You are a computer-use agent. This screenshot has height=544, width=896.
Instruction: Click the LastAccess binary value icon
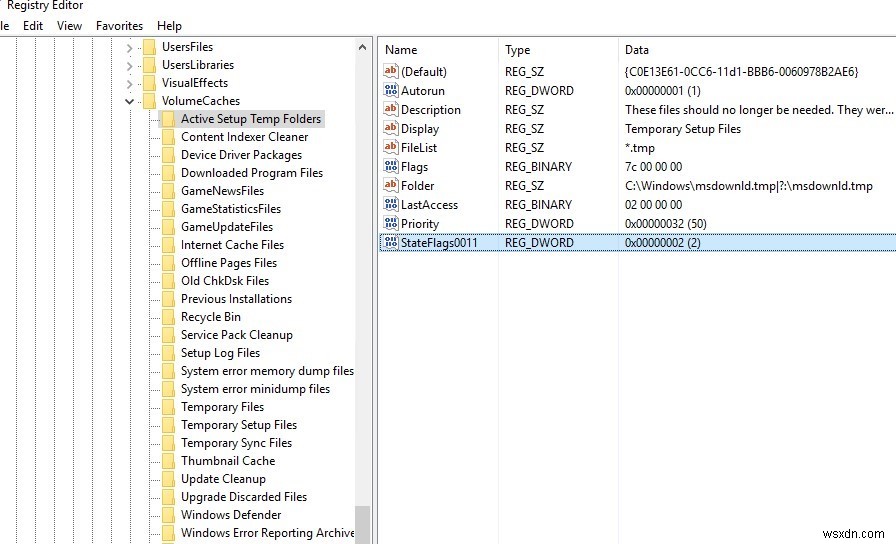(x=391, y=204)
